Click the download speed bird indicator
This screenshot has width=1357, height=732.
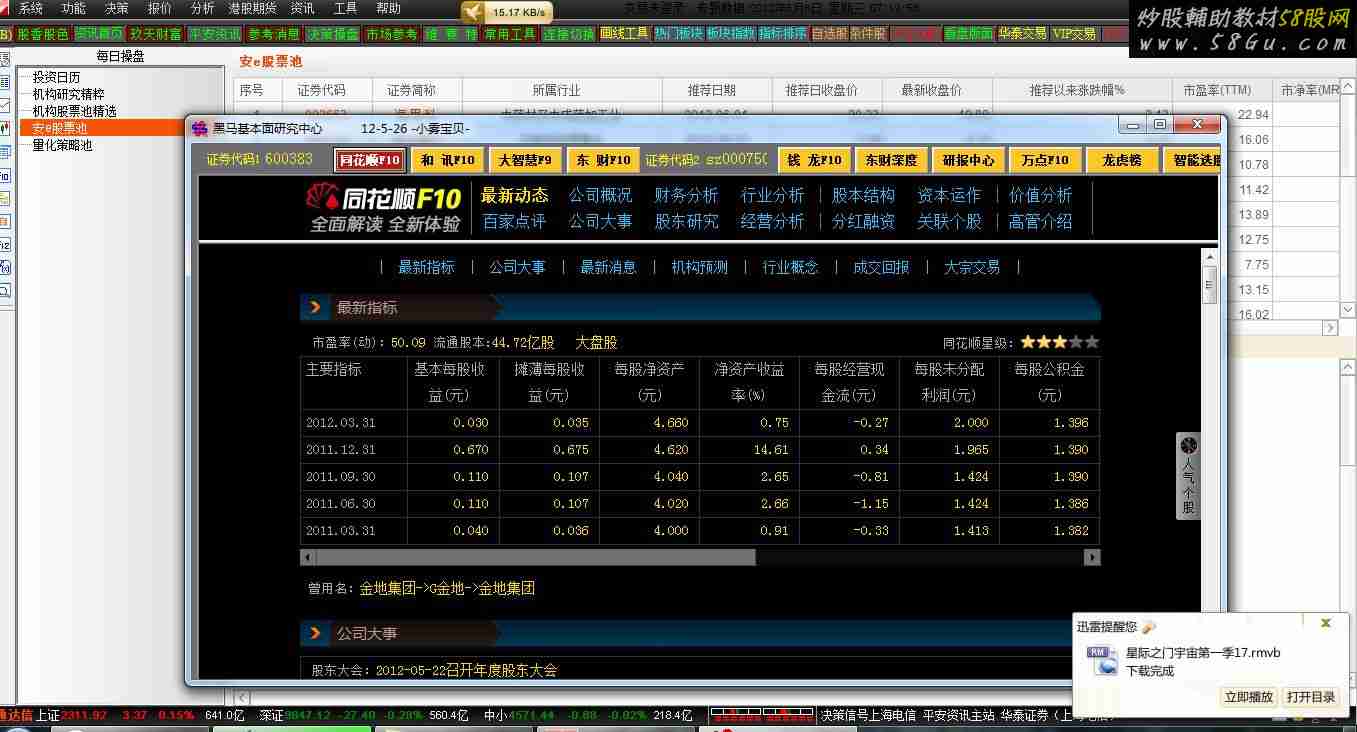pos(507,12)
